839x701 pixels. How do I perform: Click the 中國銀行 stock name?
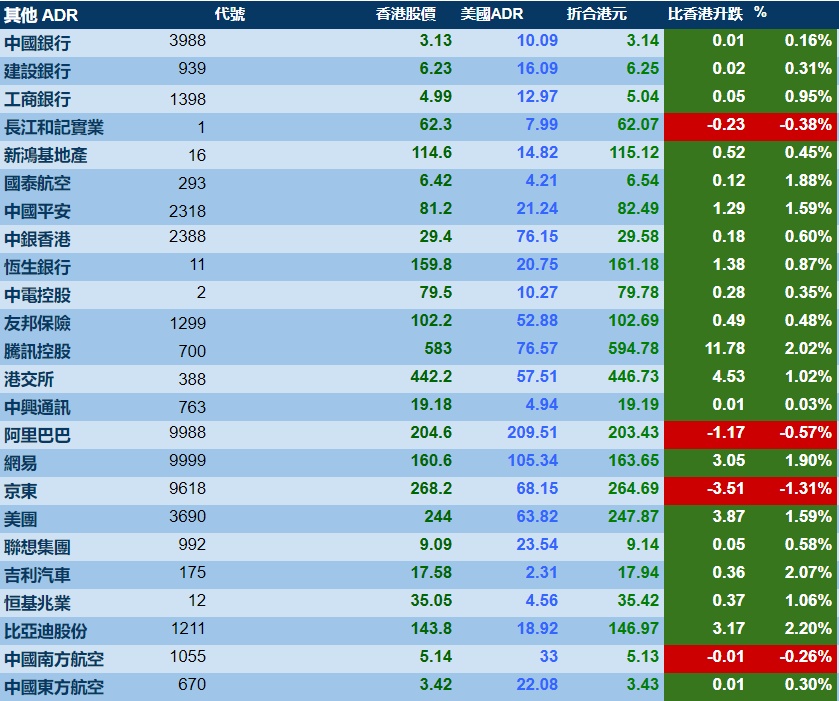(x=37, y=43)
